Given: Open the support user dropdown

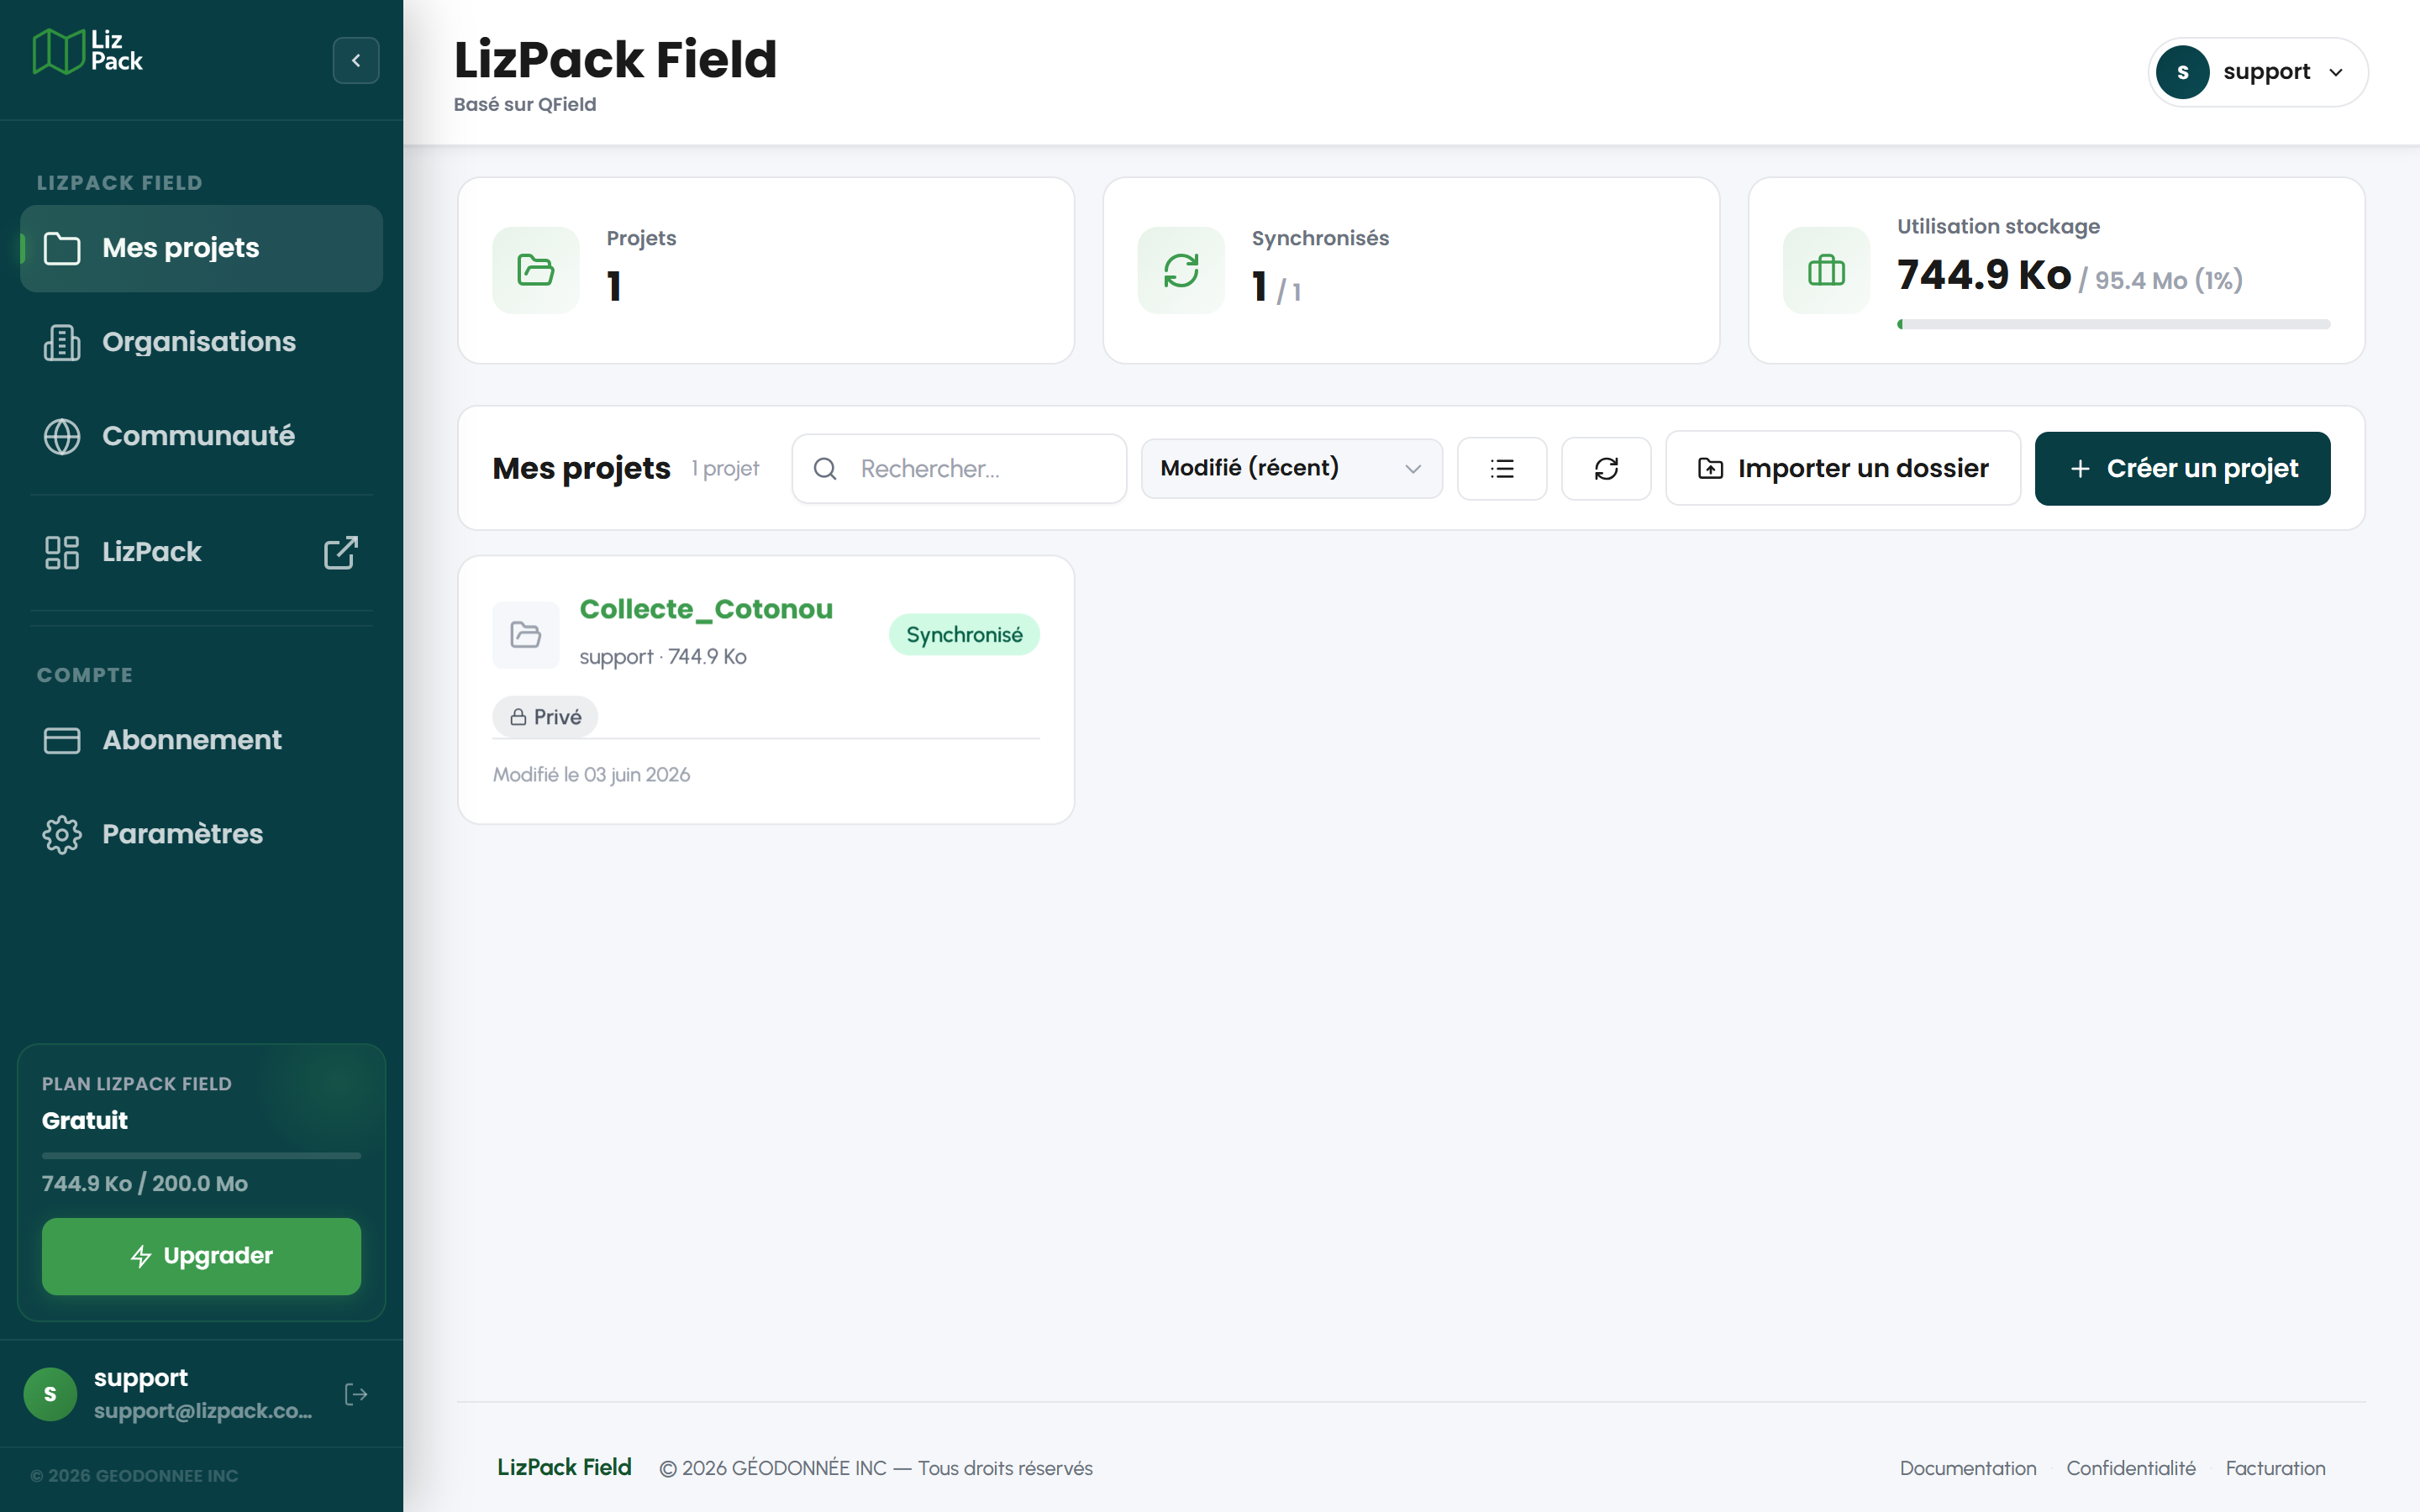Looking at the screenshot, I should (2258, 72).
